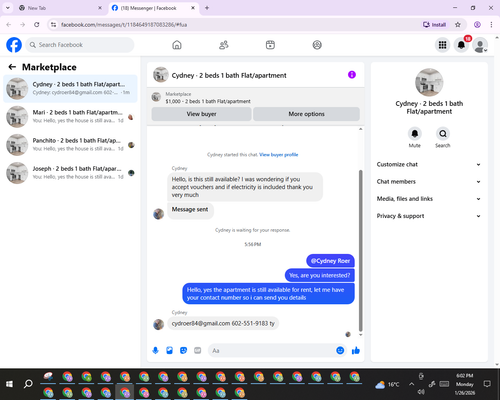Open the Chrome three-dot menu

tap(491, 25)
